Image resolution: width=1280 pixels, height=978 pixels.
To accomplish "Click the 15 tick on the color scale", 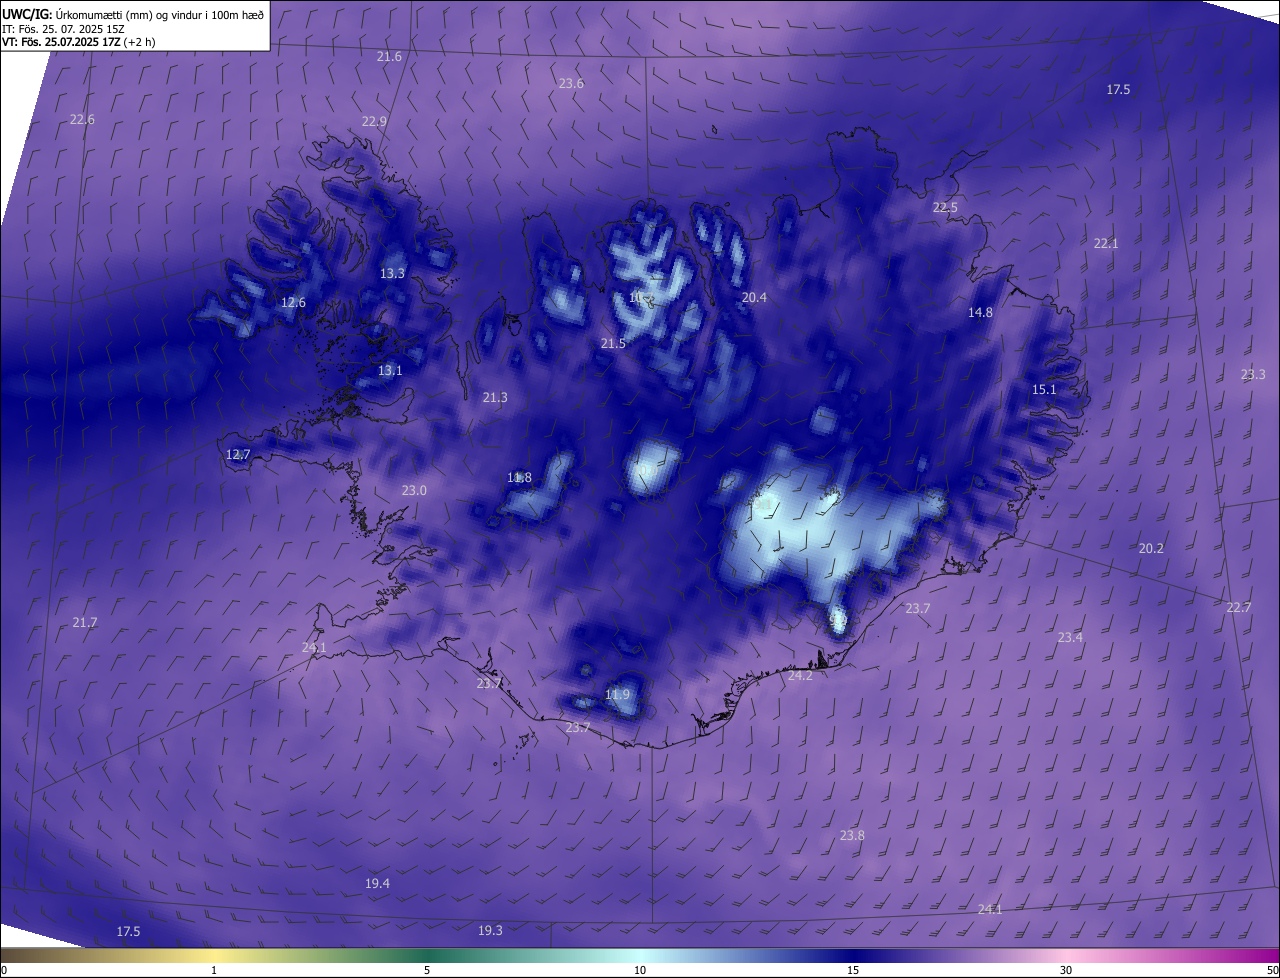I will tap(853, 971).
